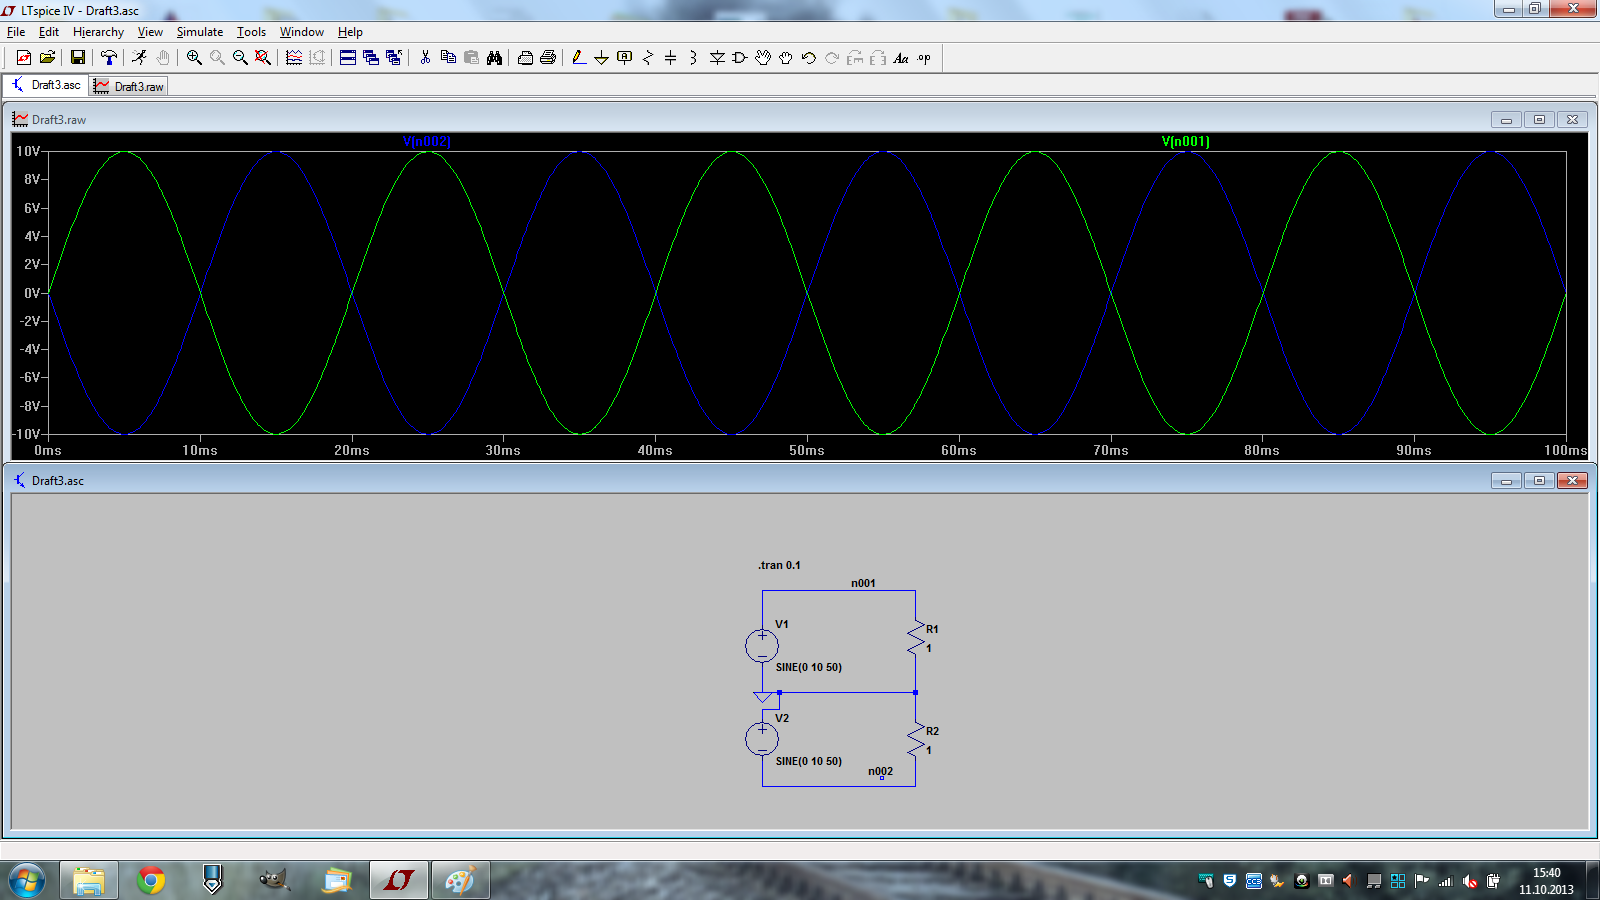Screen dimensions: 1600x900
Task: Select the Move hand tool
Action: click(763, 58)
